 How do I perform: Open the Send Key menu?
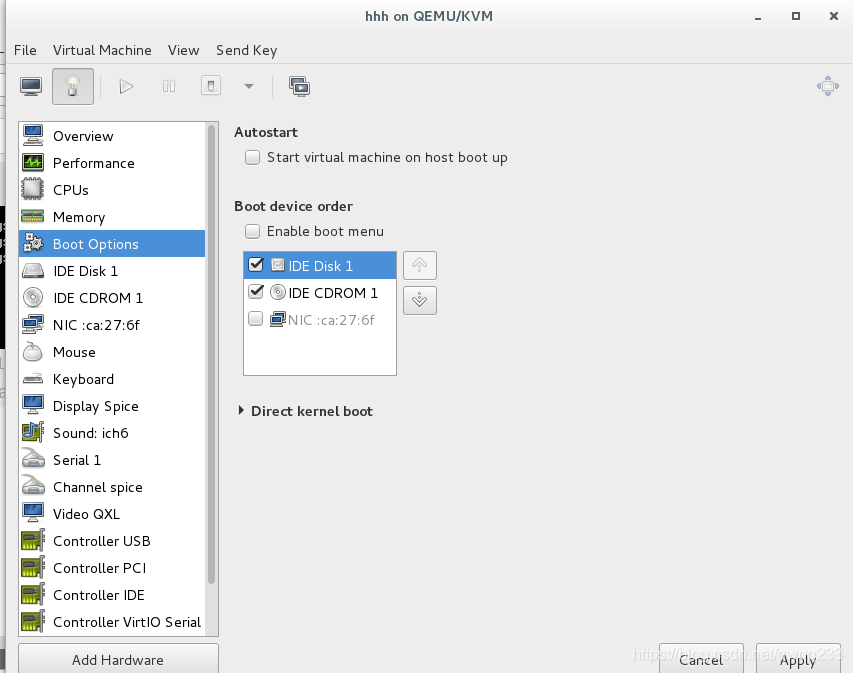coord(246,50)
